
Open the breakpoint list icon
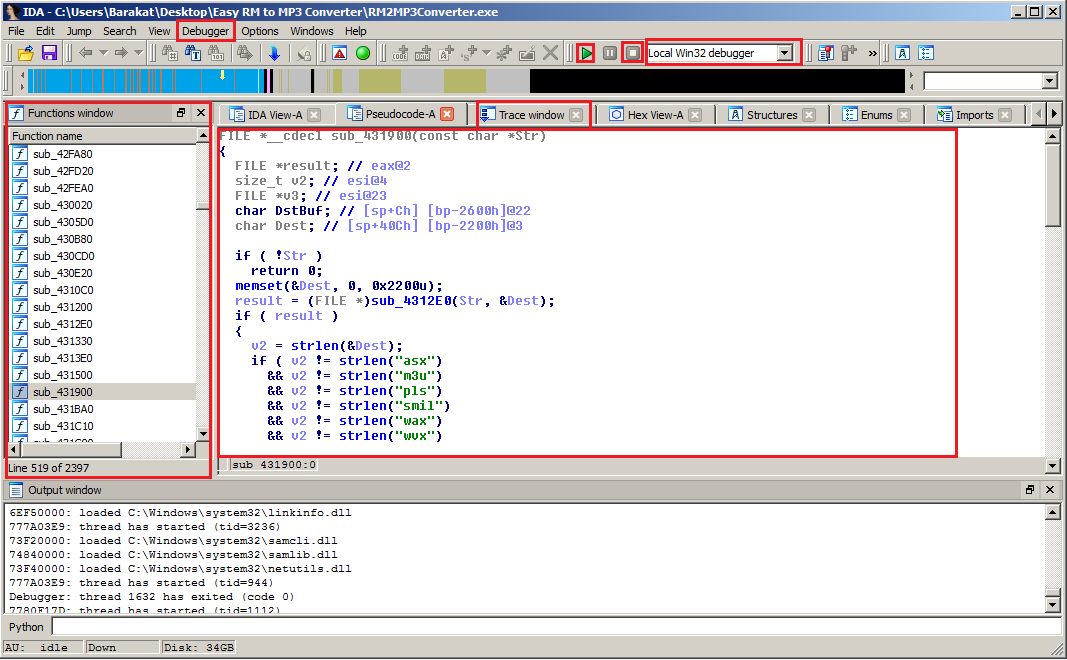tap(826, 53)
